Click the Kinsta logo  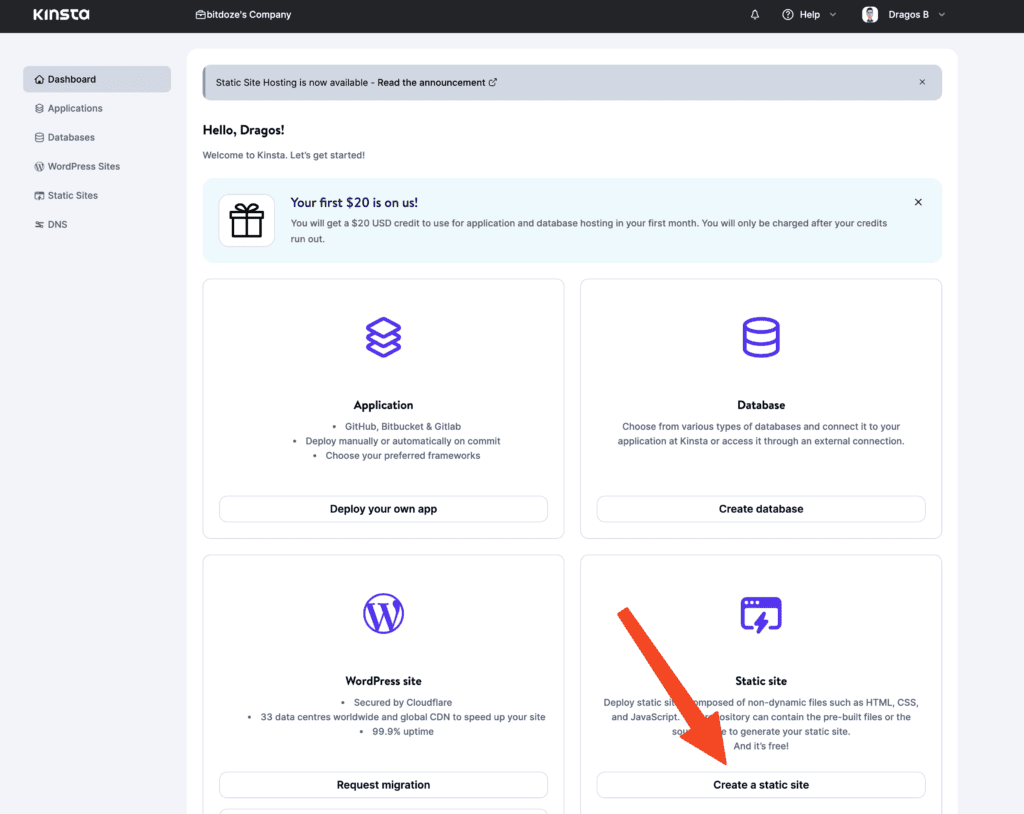click(x=61, y=14)
